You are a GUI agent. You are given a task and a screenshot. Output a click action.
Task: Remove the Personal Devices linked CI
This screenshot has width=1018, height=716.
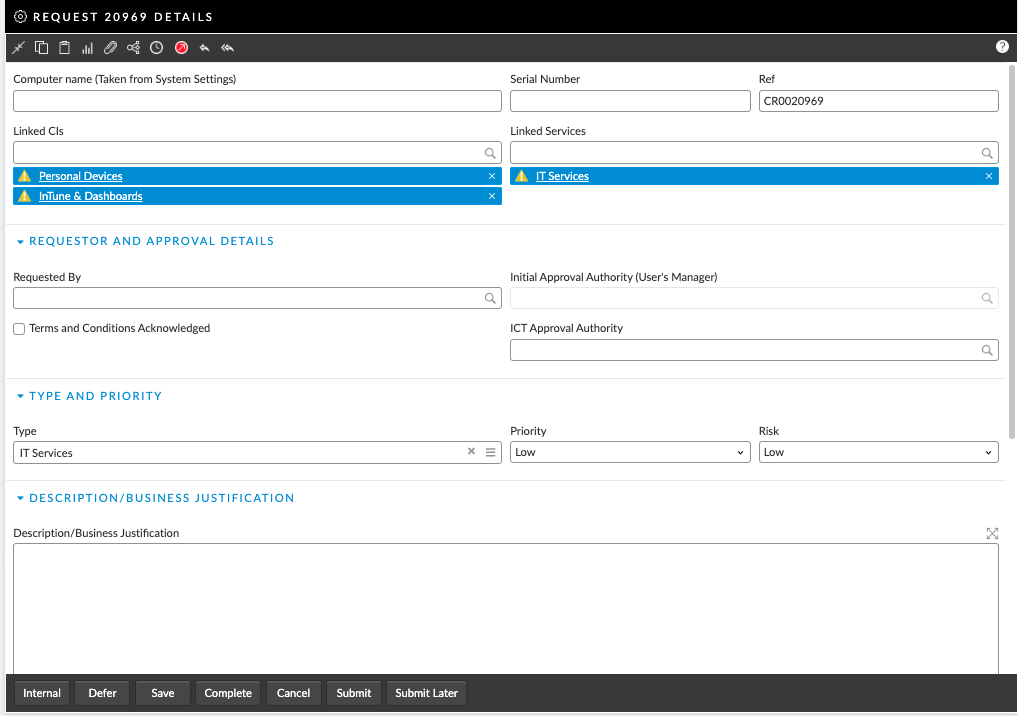[491, 176]
